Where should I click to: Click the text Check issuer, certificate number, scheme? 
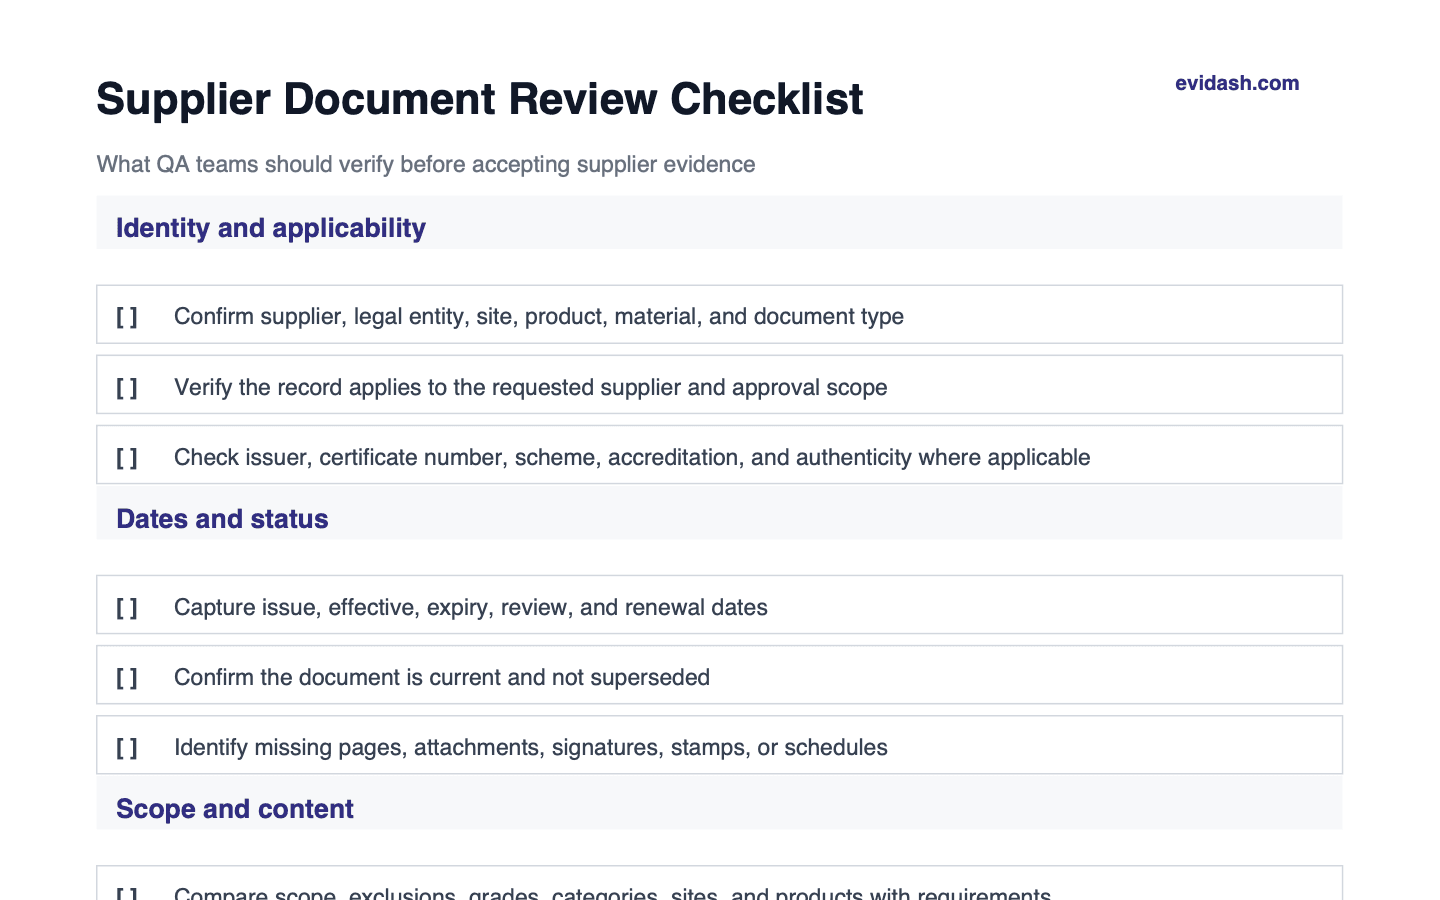pos(632,457)
